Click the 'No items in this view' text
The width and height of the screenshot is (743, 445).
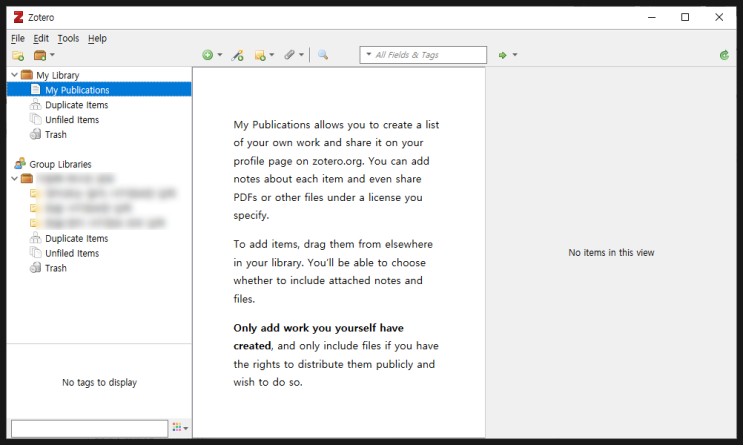(x=611, y=253)
